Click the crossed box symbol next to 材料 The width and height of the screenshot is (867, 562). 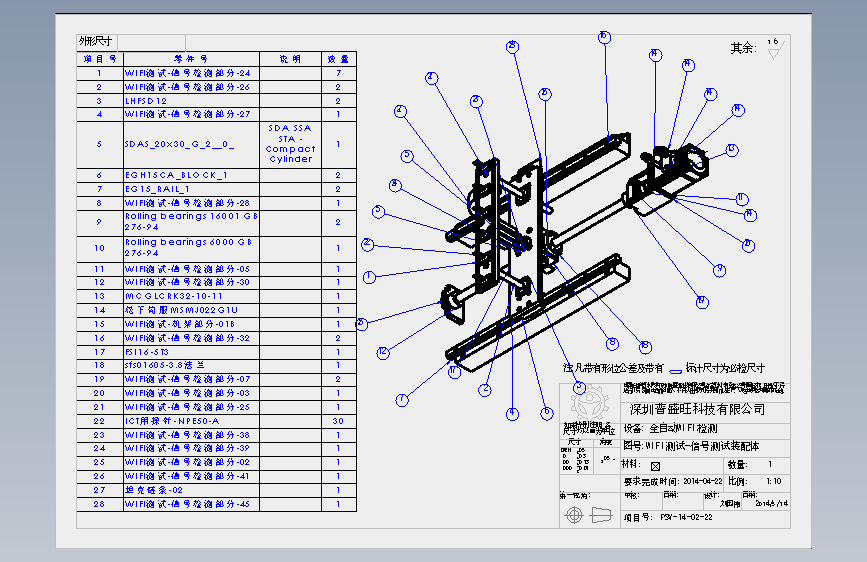655,466
